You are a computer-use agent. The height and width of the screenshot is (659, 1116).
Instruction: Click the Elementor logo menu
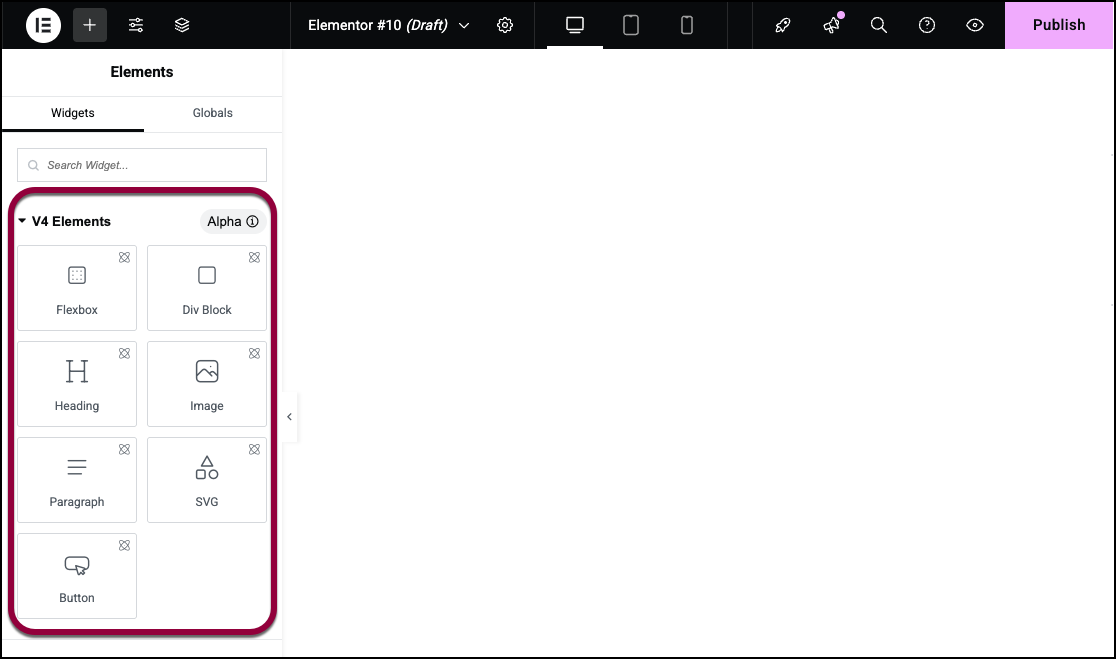tap(42, 25)
